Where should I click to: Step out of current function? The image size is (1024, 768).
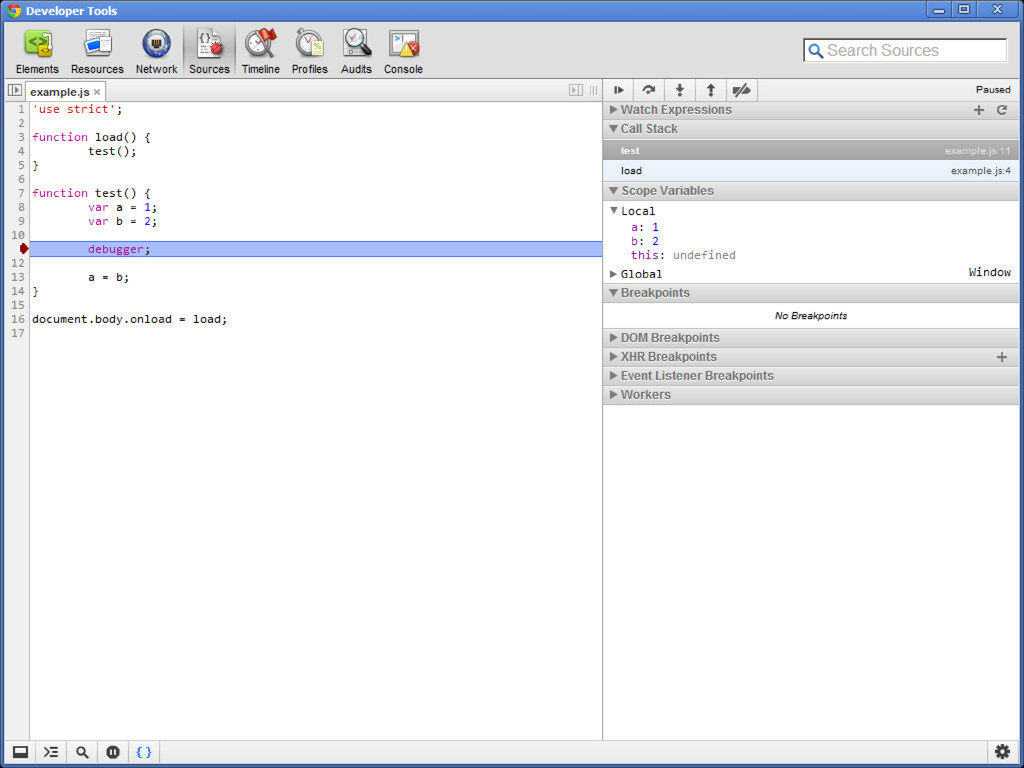tap(711, 90)
